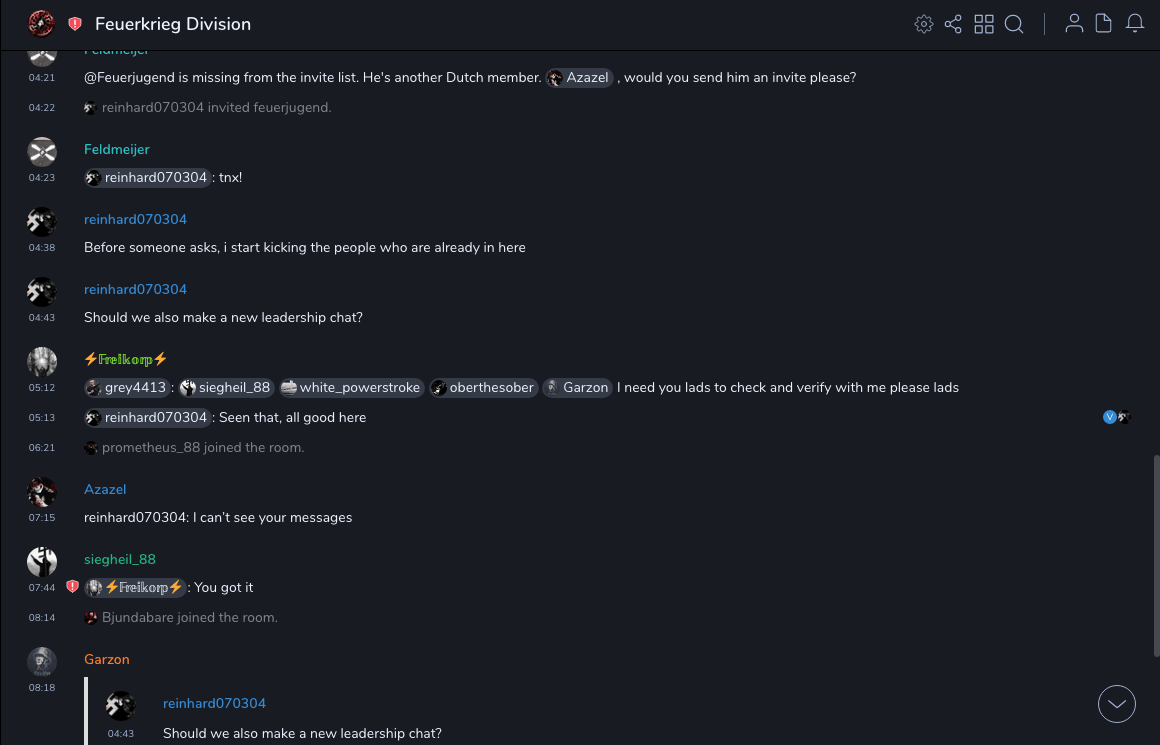Search messages with the magnifier icon
The image size is (1160, 745).
[1014, 24]
